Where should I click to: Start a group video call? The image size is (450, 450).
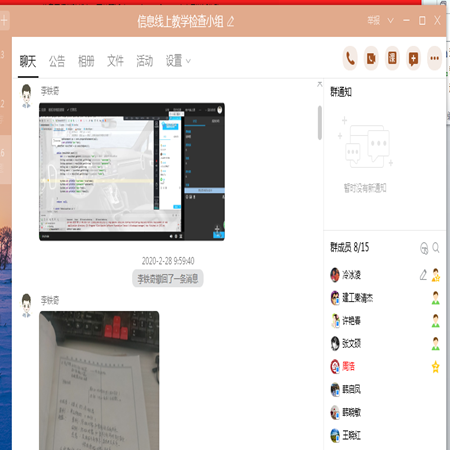[371, 59]
